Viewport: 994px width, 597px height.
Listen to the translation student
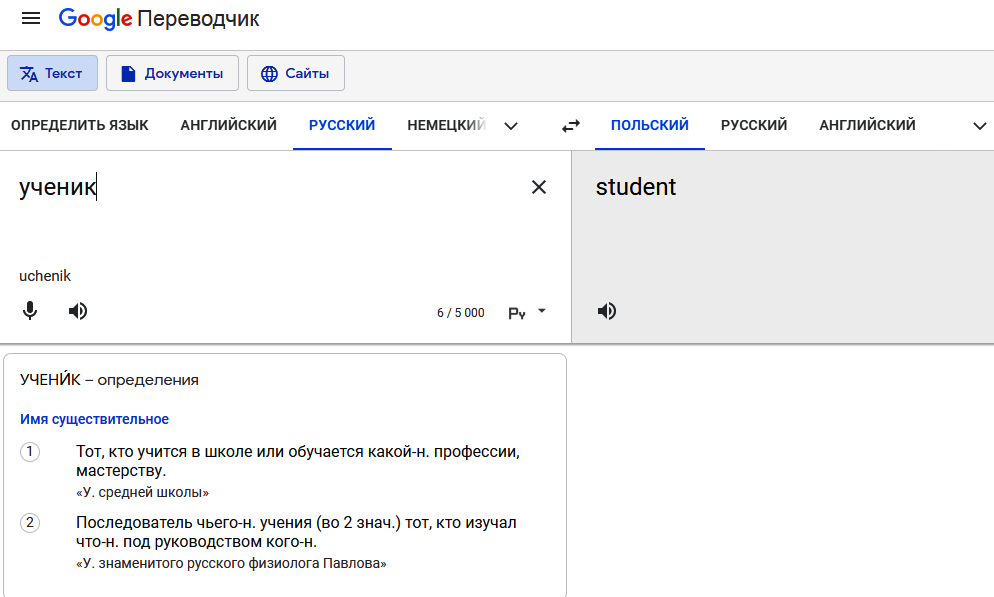click(x=607, y=311)
